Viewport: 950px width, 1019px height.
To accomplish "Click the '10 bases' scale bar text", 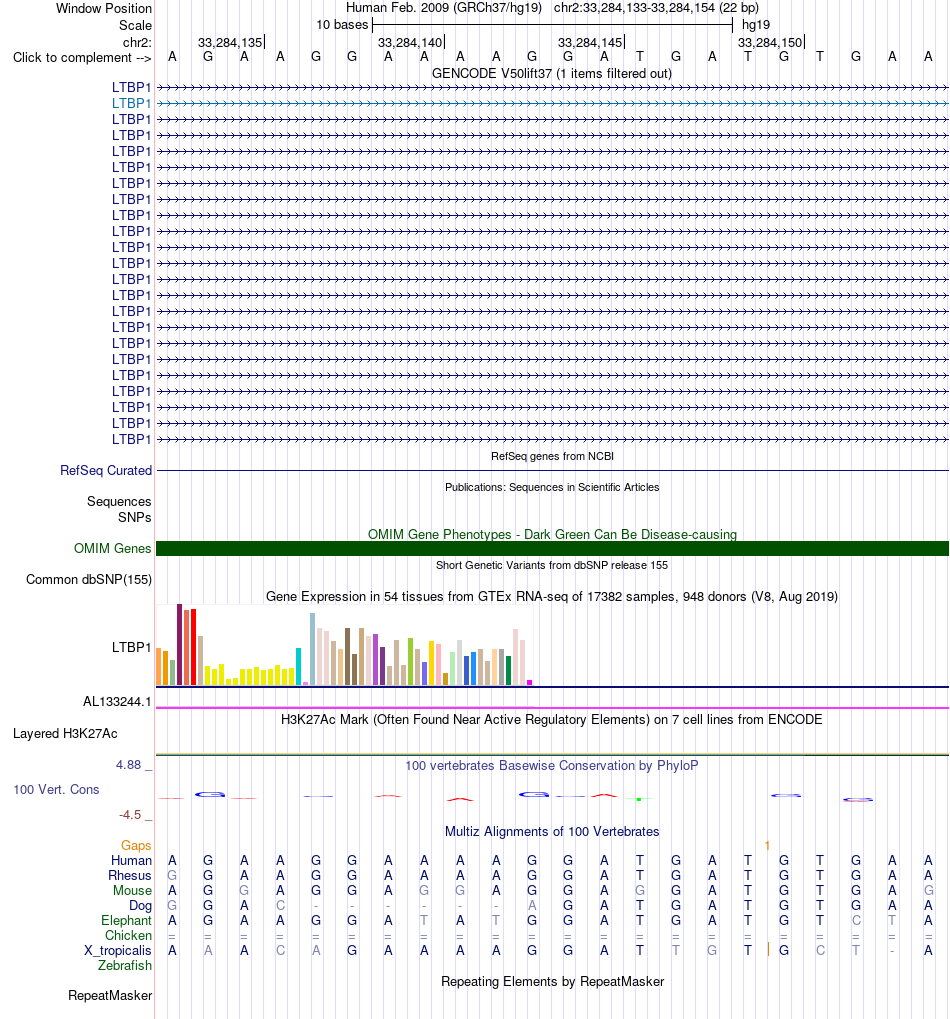I will point(342,25).
